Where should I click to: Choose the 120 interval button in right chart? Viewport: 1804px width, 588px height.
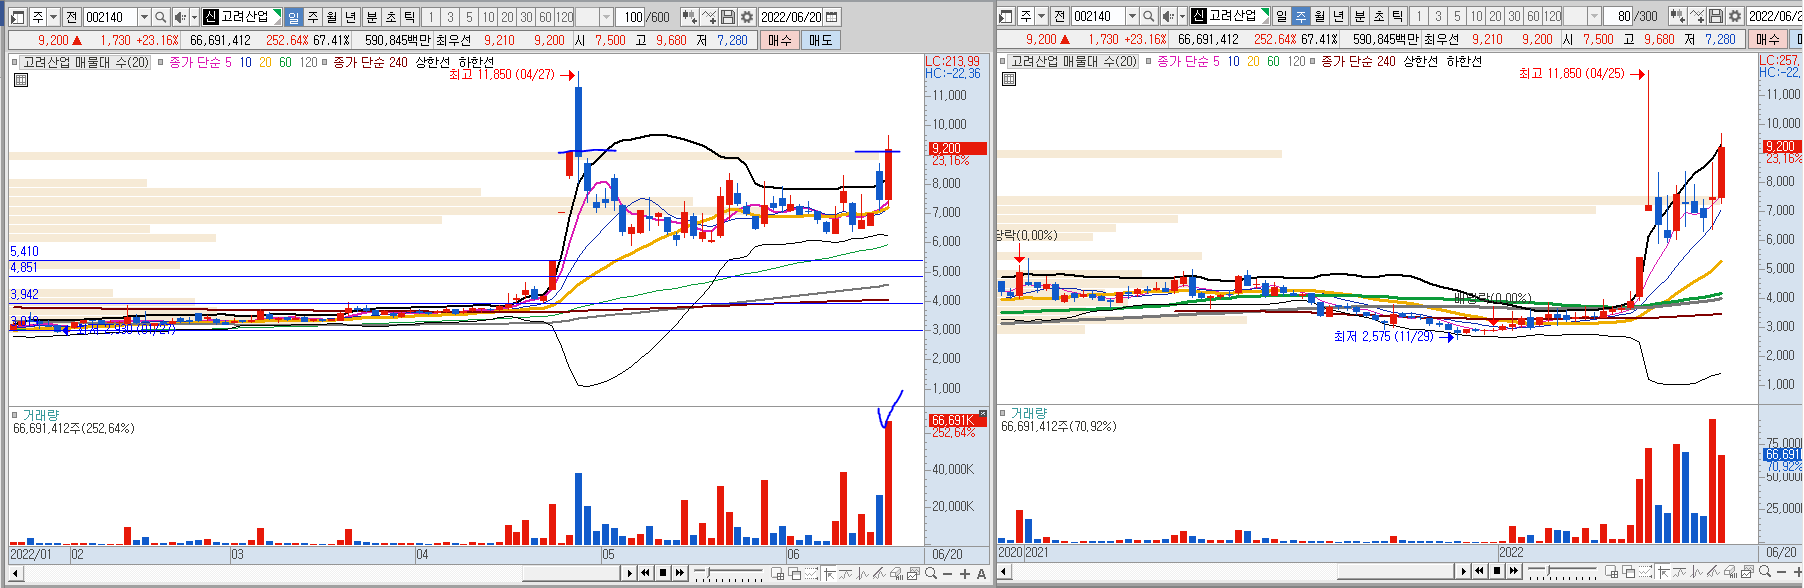coord(1552,17)
